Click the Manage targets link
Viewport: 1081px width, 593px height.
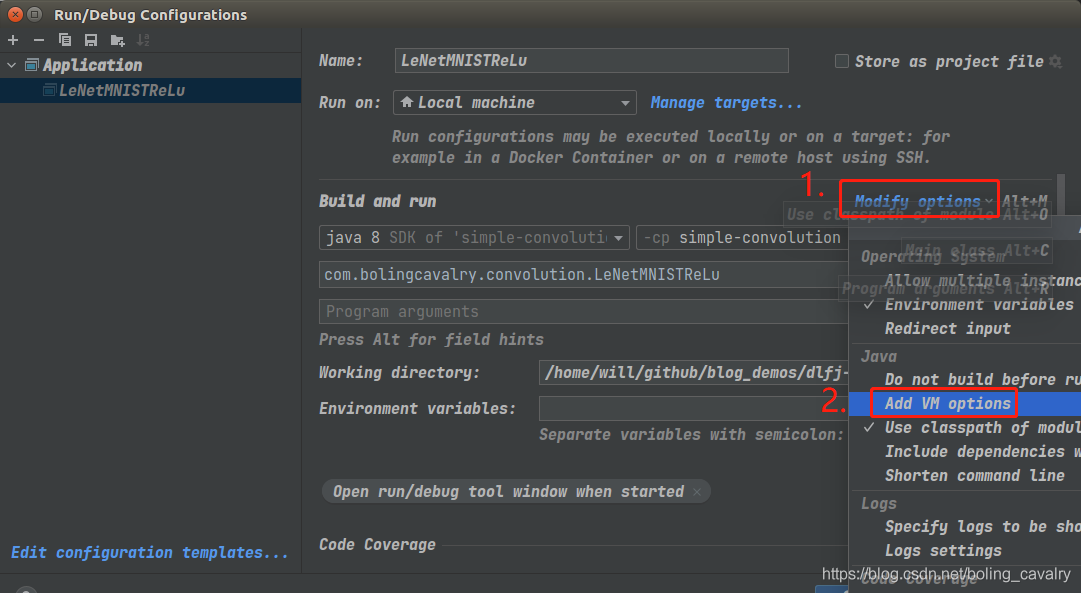726,103
